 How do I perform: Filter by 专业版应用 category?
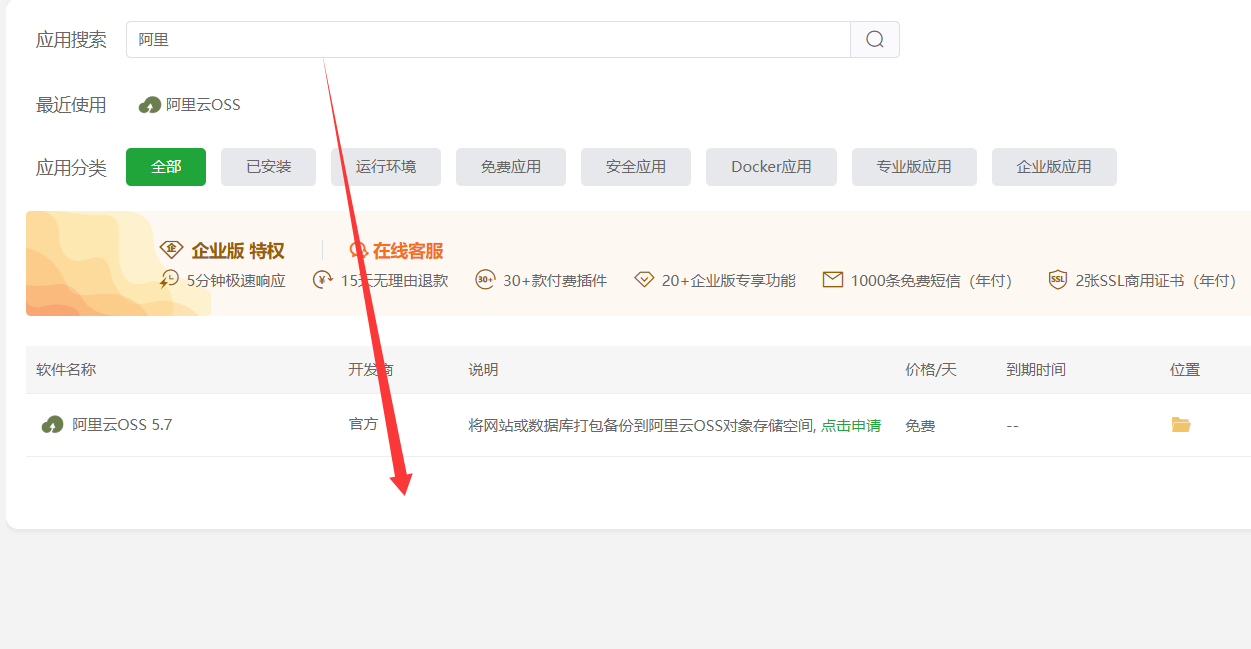[x=914, y=167]
